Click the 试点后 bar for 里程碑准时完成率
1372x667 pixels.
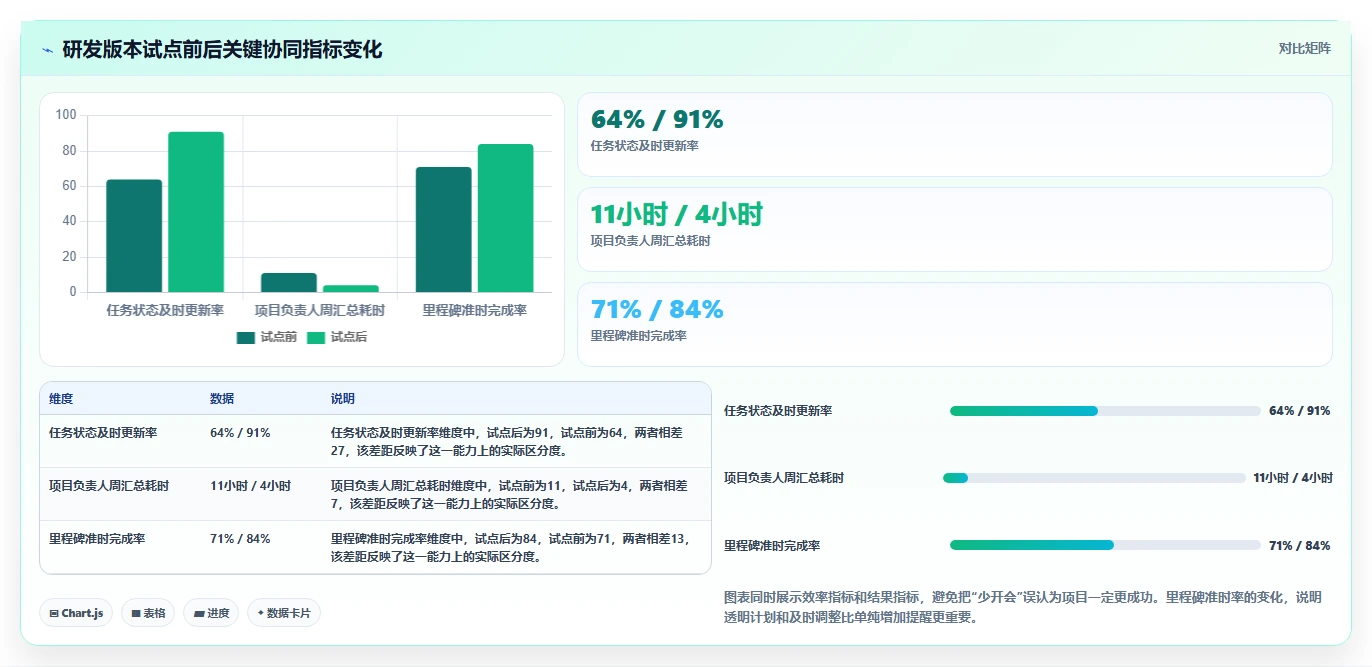tap(506, 219)
